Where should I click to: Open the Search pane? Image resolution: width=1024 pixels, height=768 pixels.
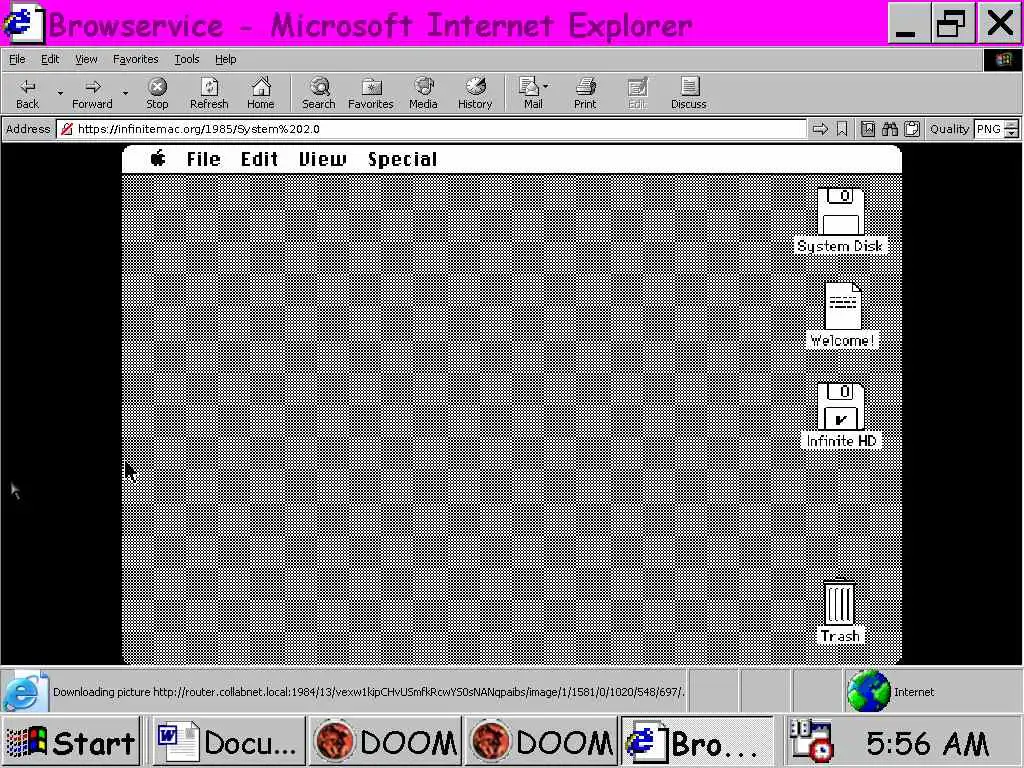point(319,93)
